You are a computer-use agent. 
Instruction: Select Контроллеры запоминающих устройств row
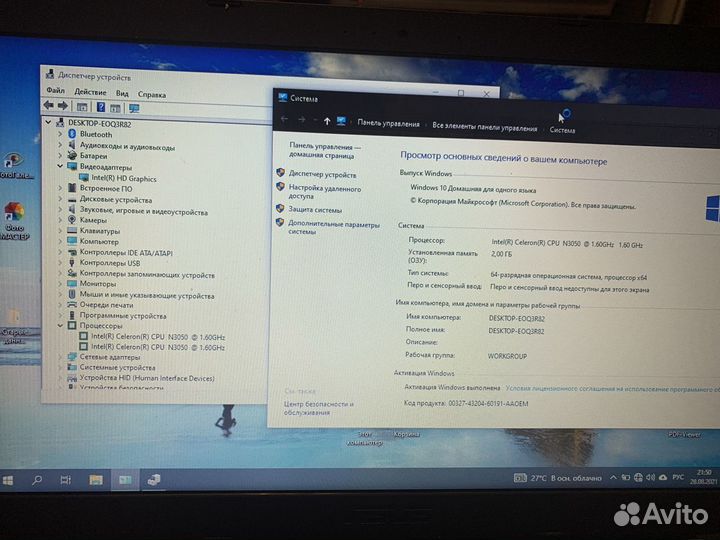[x=147, y=275]
